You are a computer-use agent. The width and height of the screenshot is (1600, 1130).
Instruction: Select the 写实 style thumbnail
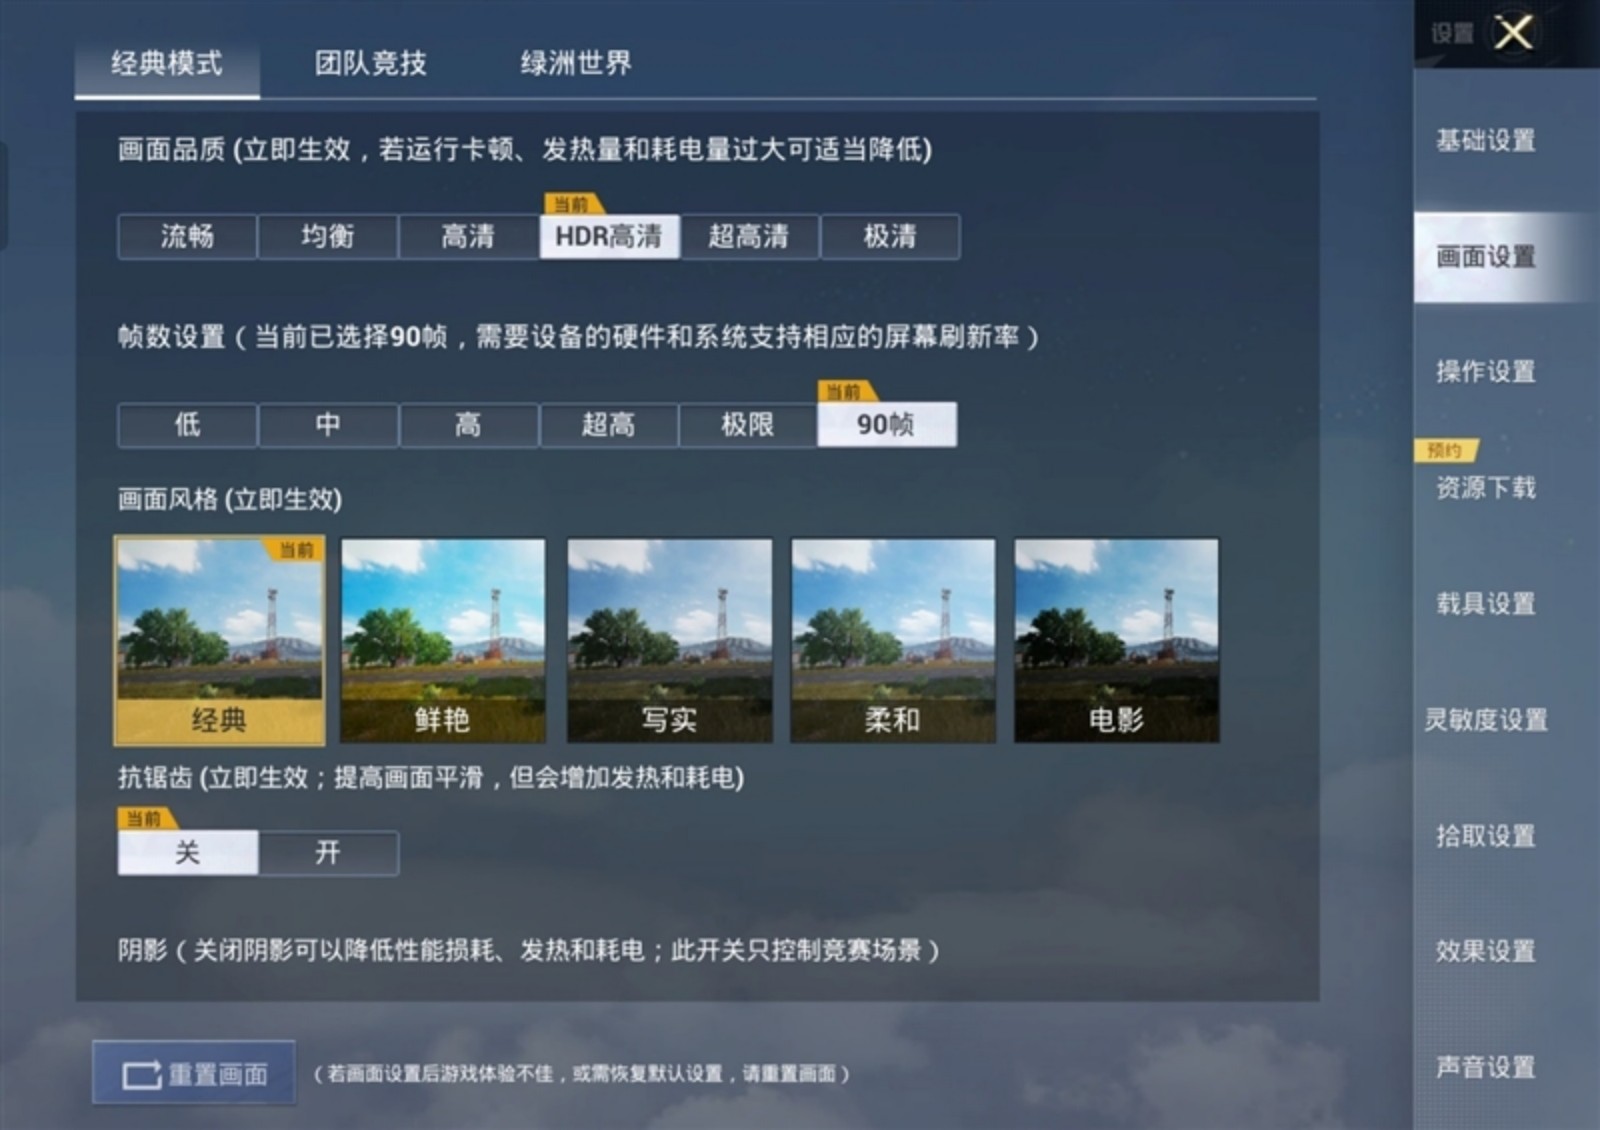(669, 641)
